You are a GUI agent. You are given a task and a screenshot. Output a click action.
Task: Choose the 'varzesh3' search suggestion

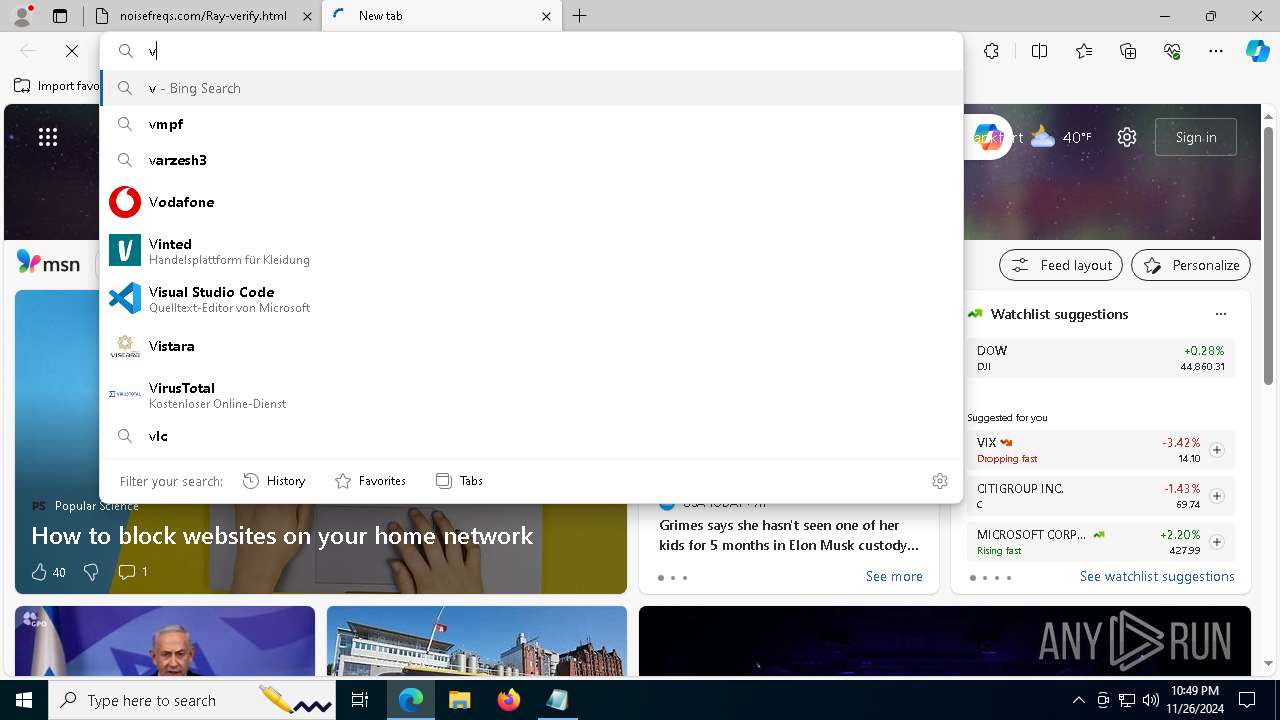(531, 160)
